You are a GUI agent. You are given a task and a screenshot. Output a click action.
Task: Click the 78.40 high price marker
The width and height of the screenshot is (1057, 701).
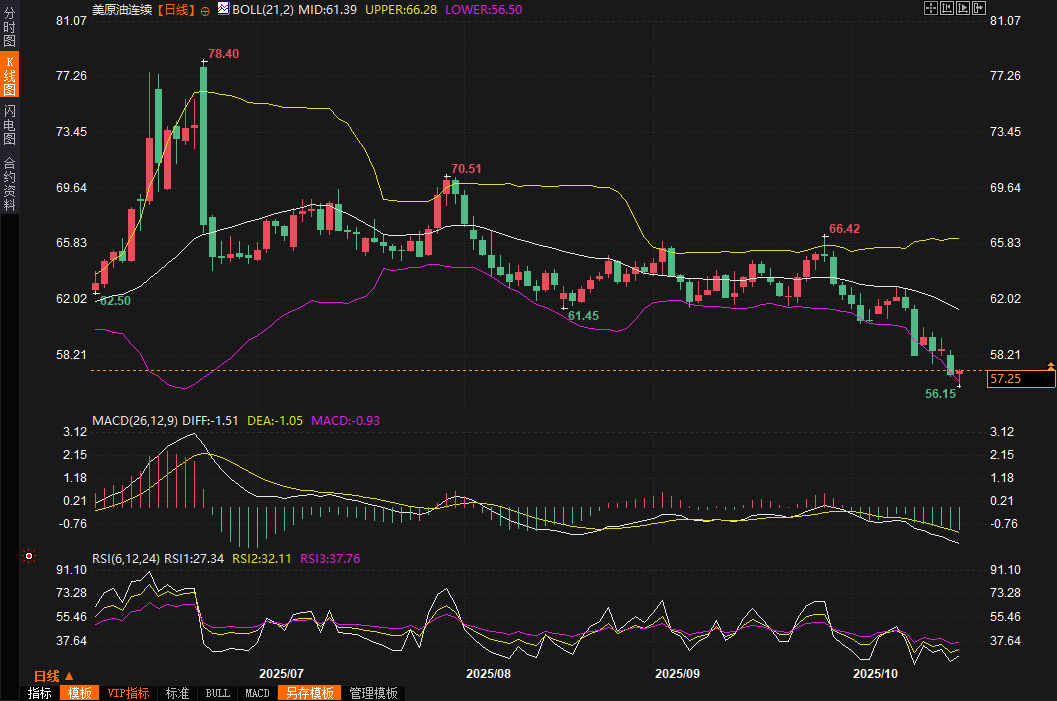tap(223, 54)
